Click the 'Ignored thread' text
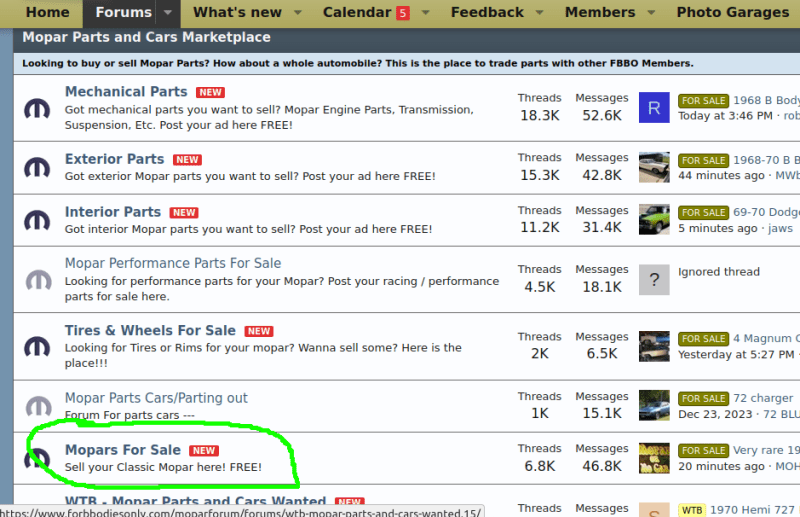This screenshot has width=800, height=517. coord(719,272)
